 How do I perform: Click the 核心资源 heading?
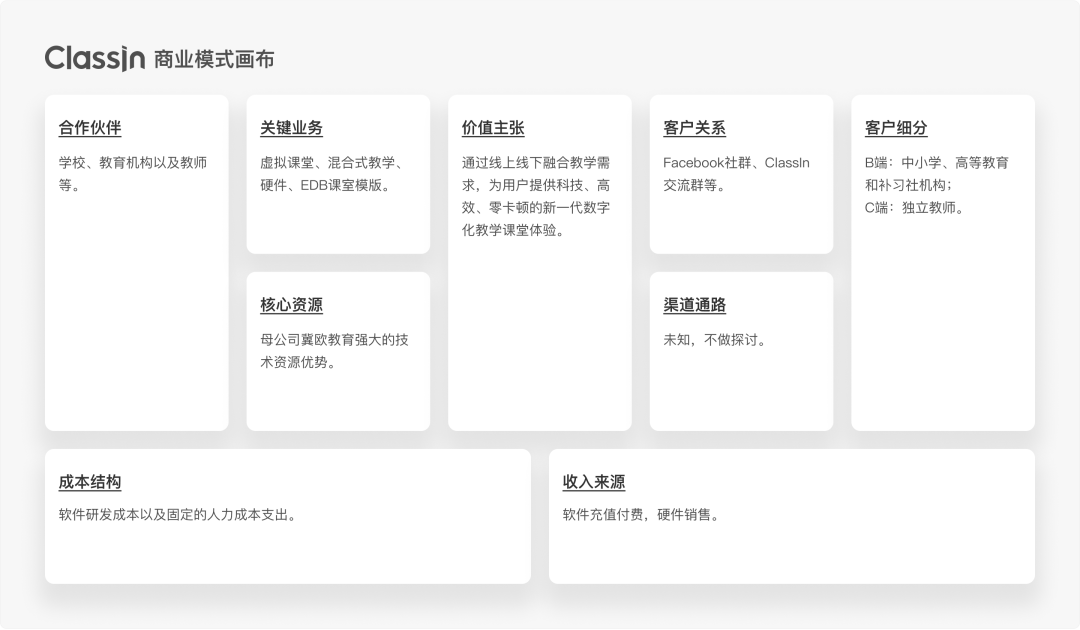[x=291, y=305]
